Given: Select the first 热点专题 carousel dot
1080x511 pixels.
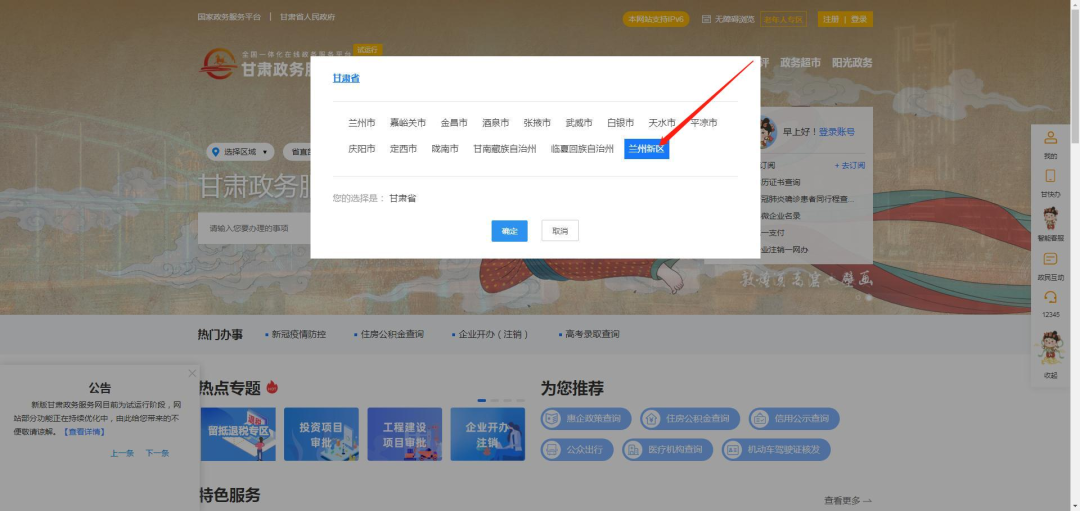Looking at the screenshot, I should pos(481,400).
